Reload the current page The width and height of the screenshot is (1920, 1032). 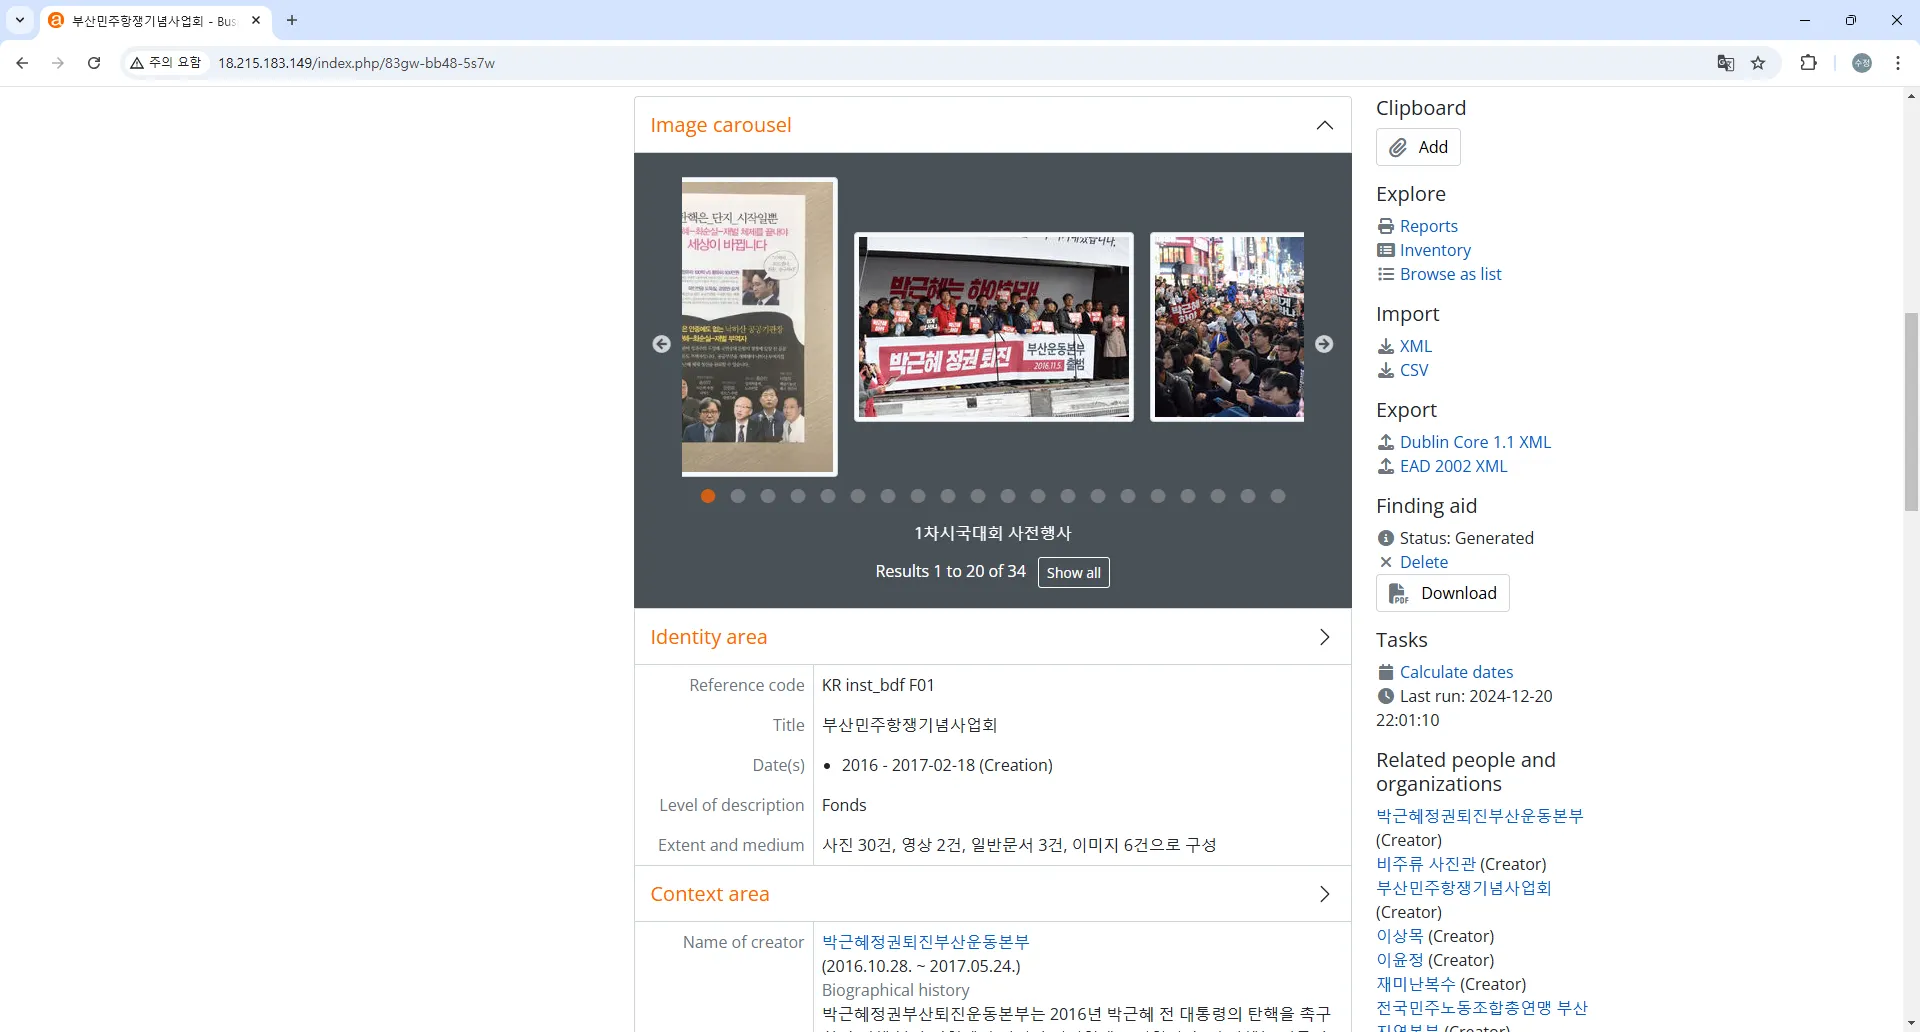94,63
